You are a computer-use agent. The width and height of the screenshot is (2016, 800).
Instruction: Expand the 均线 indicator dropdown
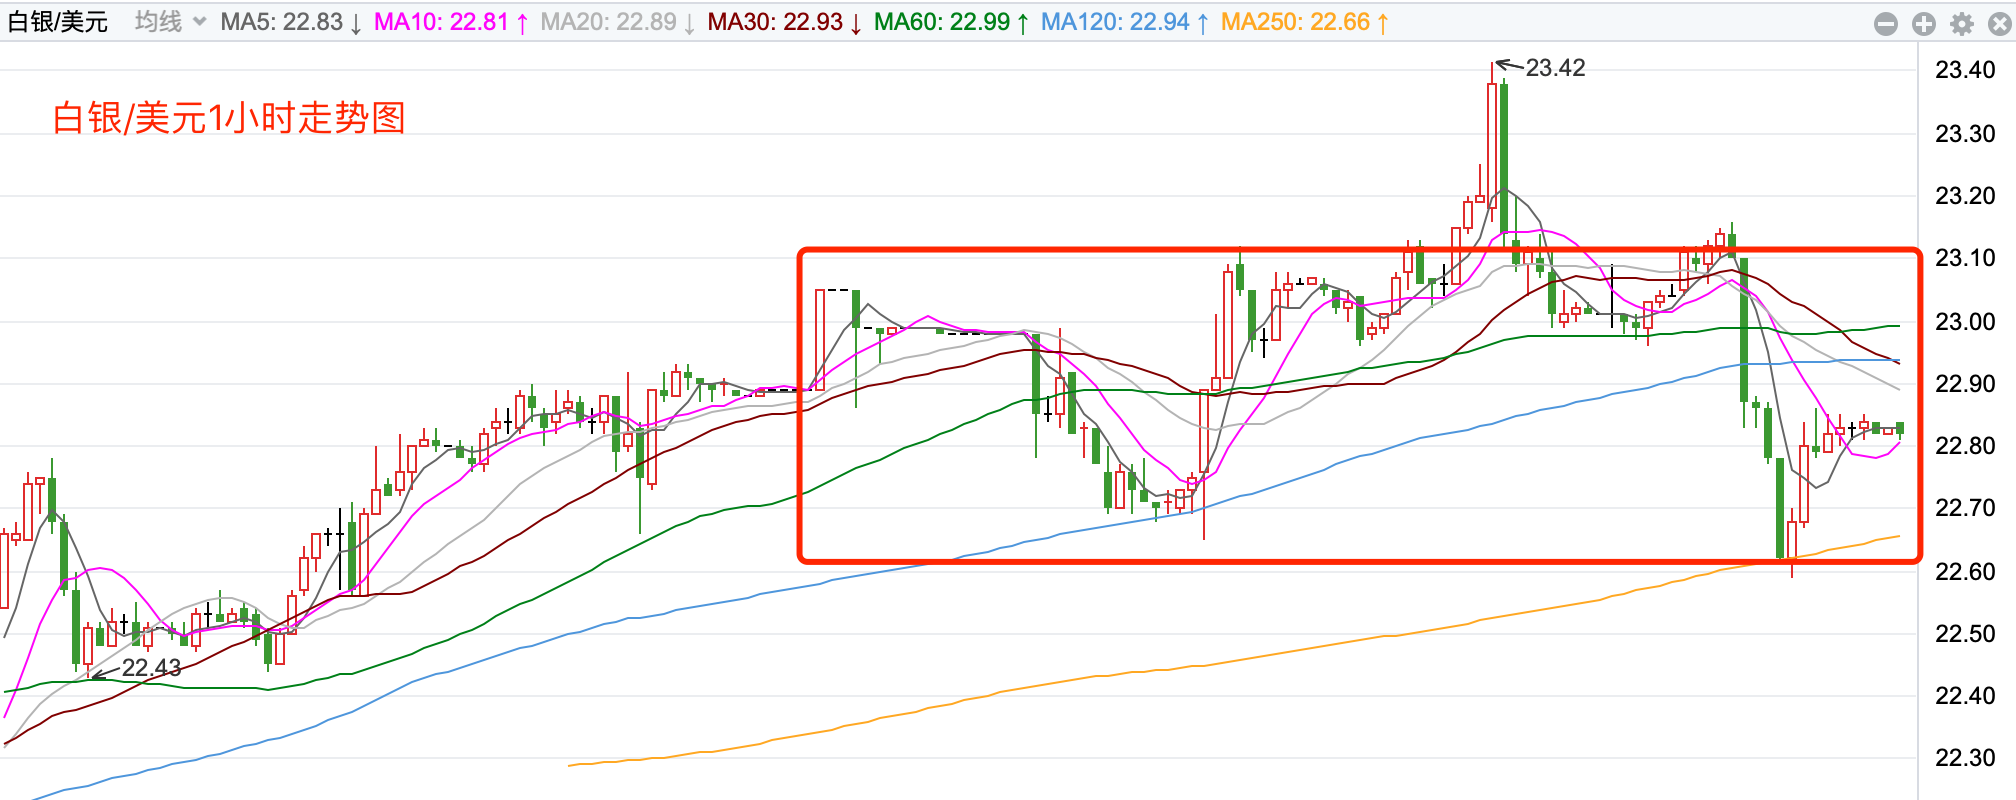coord(170,22)
